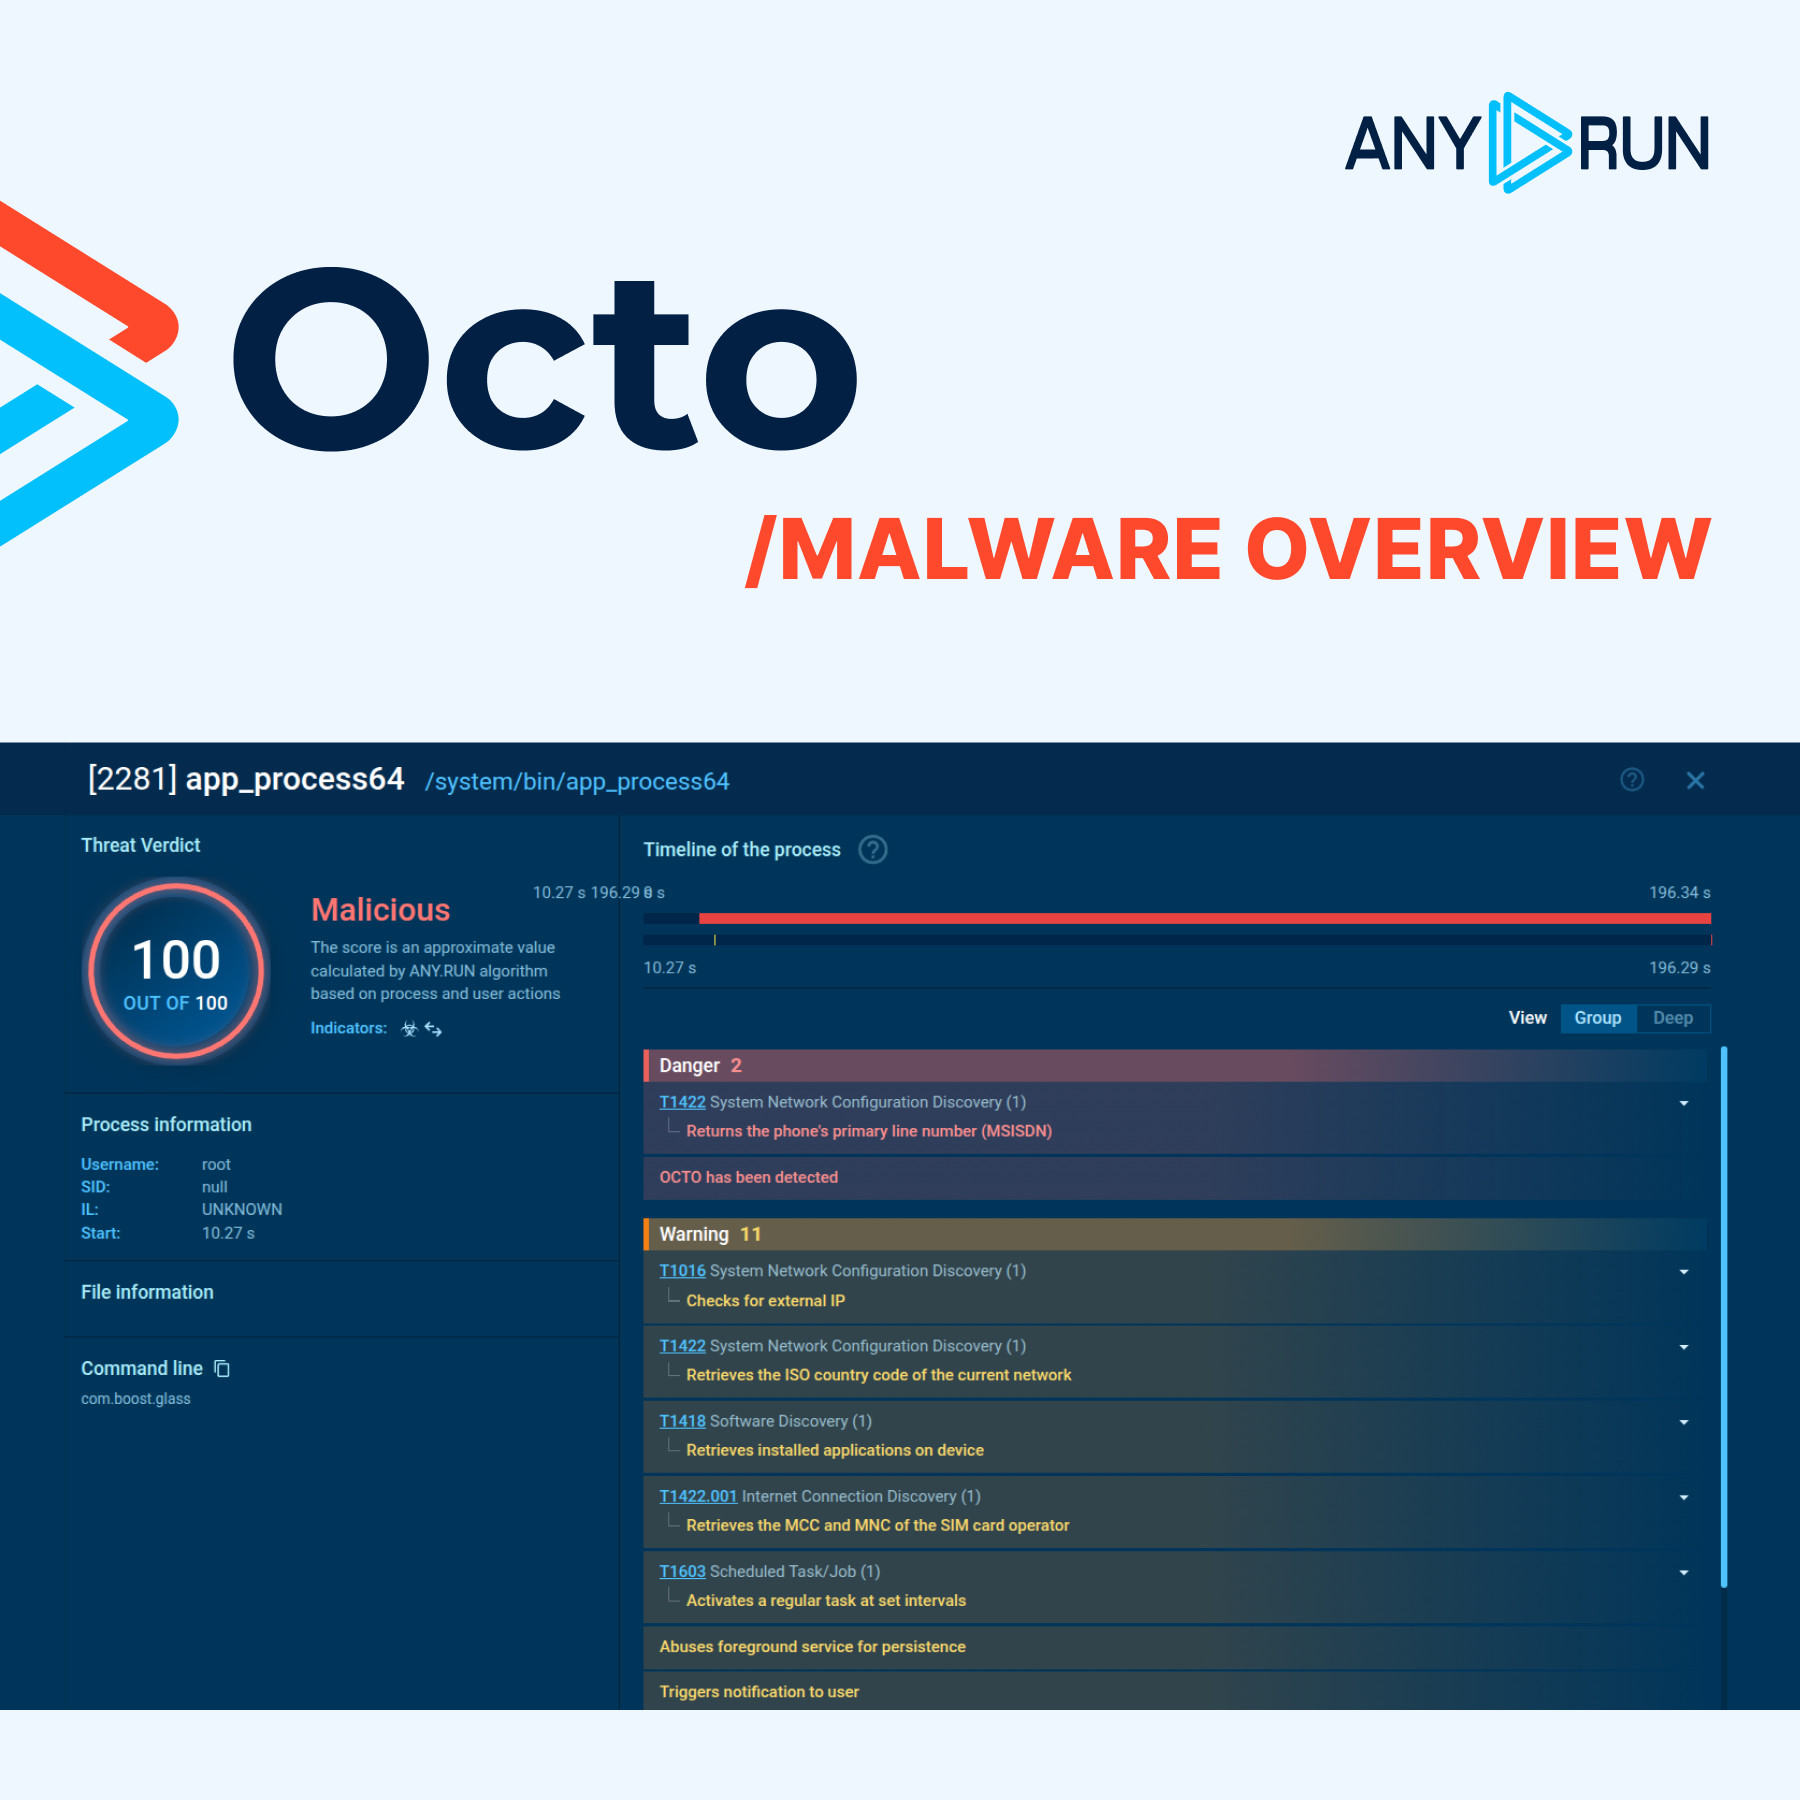The width and height of the screenshot is (1800, 1800).
Task: Open the T1016 technique link
Action: [682, 1271]
